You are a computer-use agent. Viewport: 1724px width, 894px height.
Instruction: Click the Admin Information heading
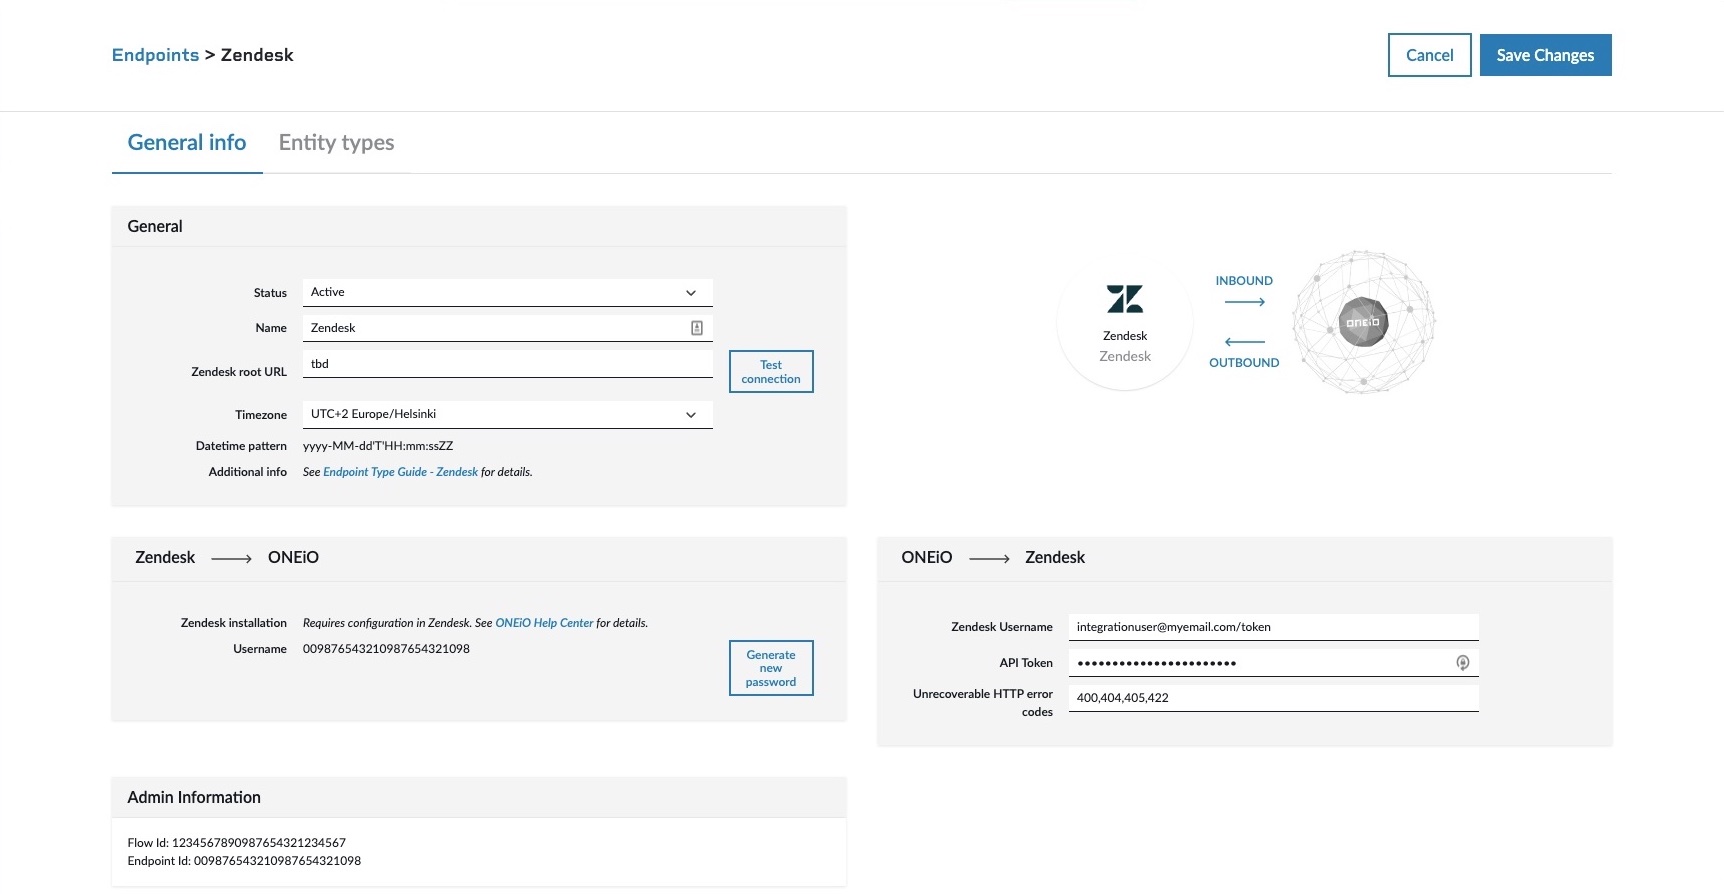194,798
